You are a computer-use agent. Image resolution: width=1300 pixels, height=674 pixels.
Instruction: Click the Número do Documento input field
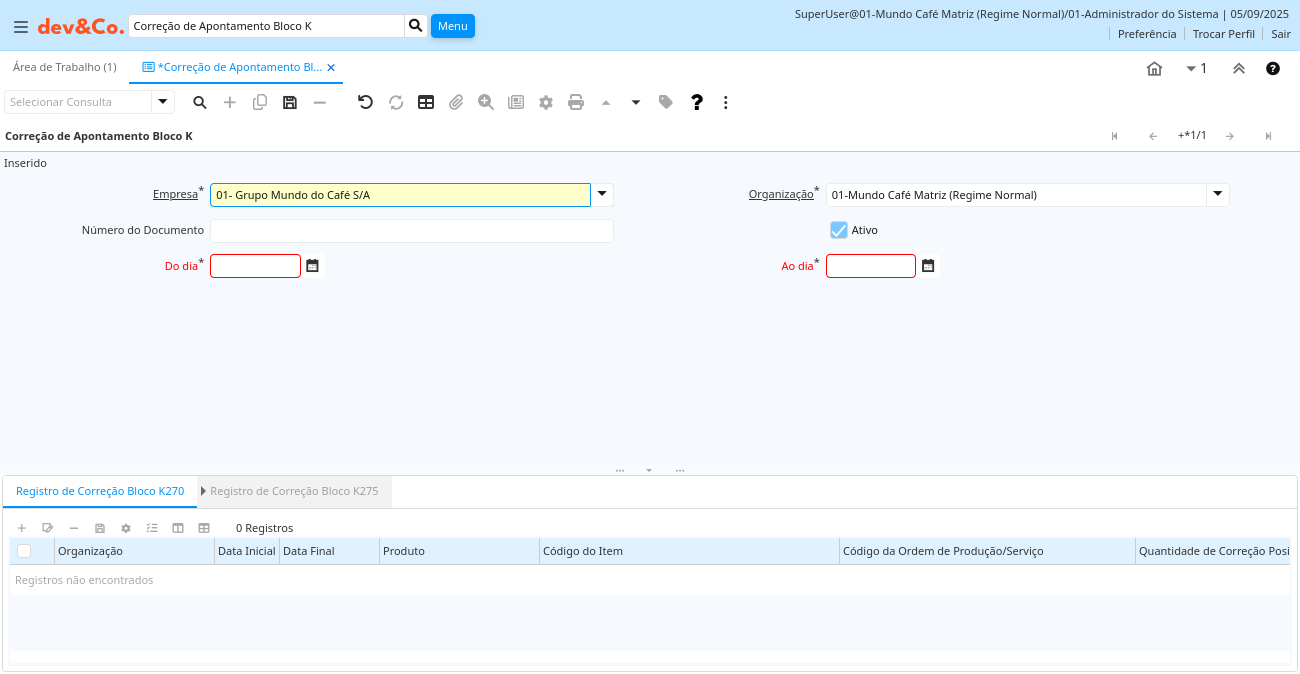(x=411, y=231)
